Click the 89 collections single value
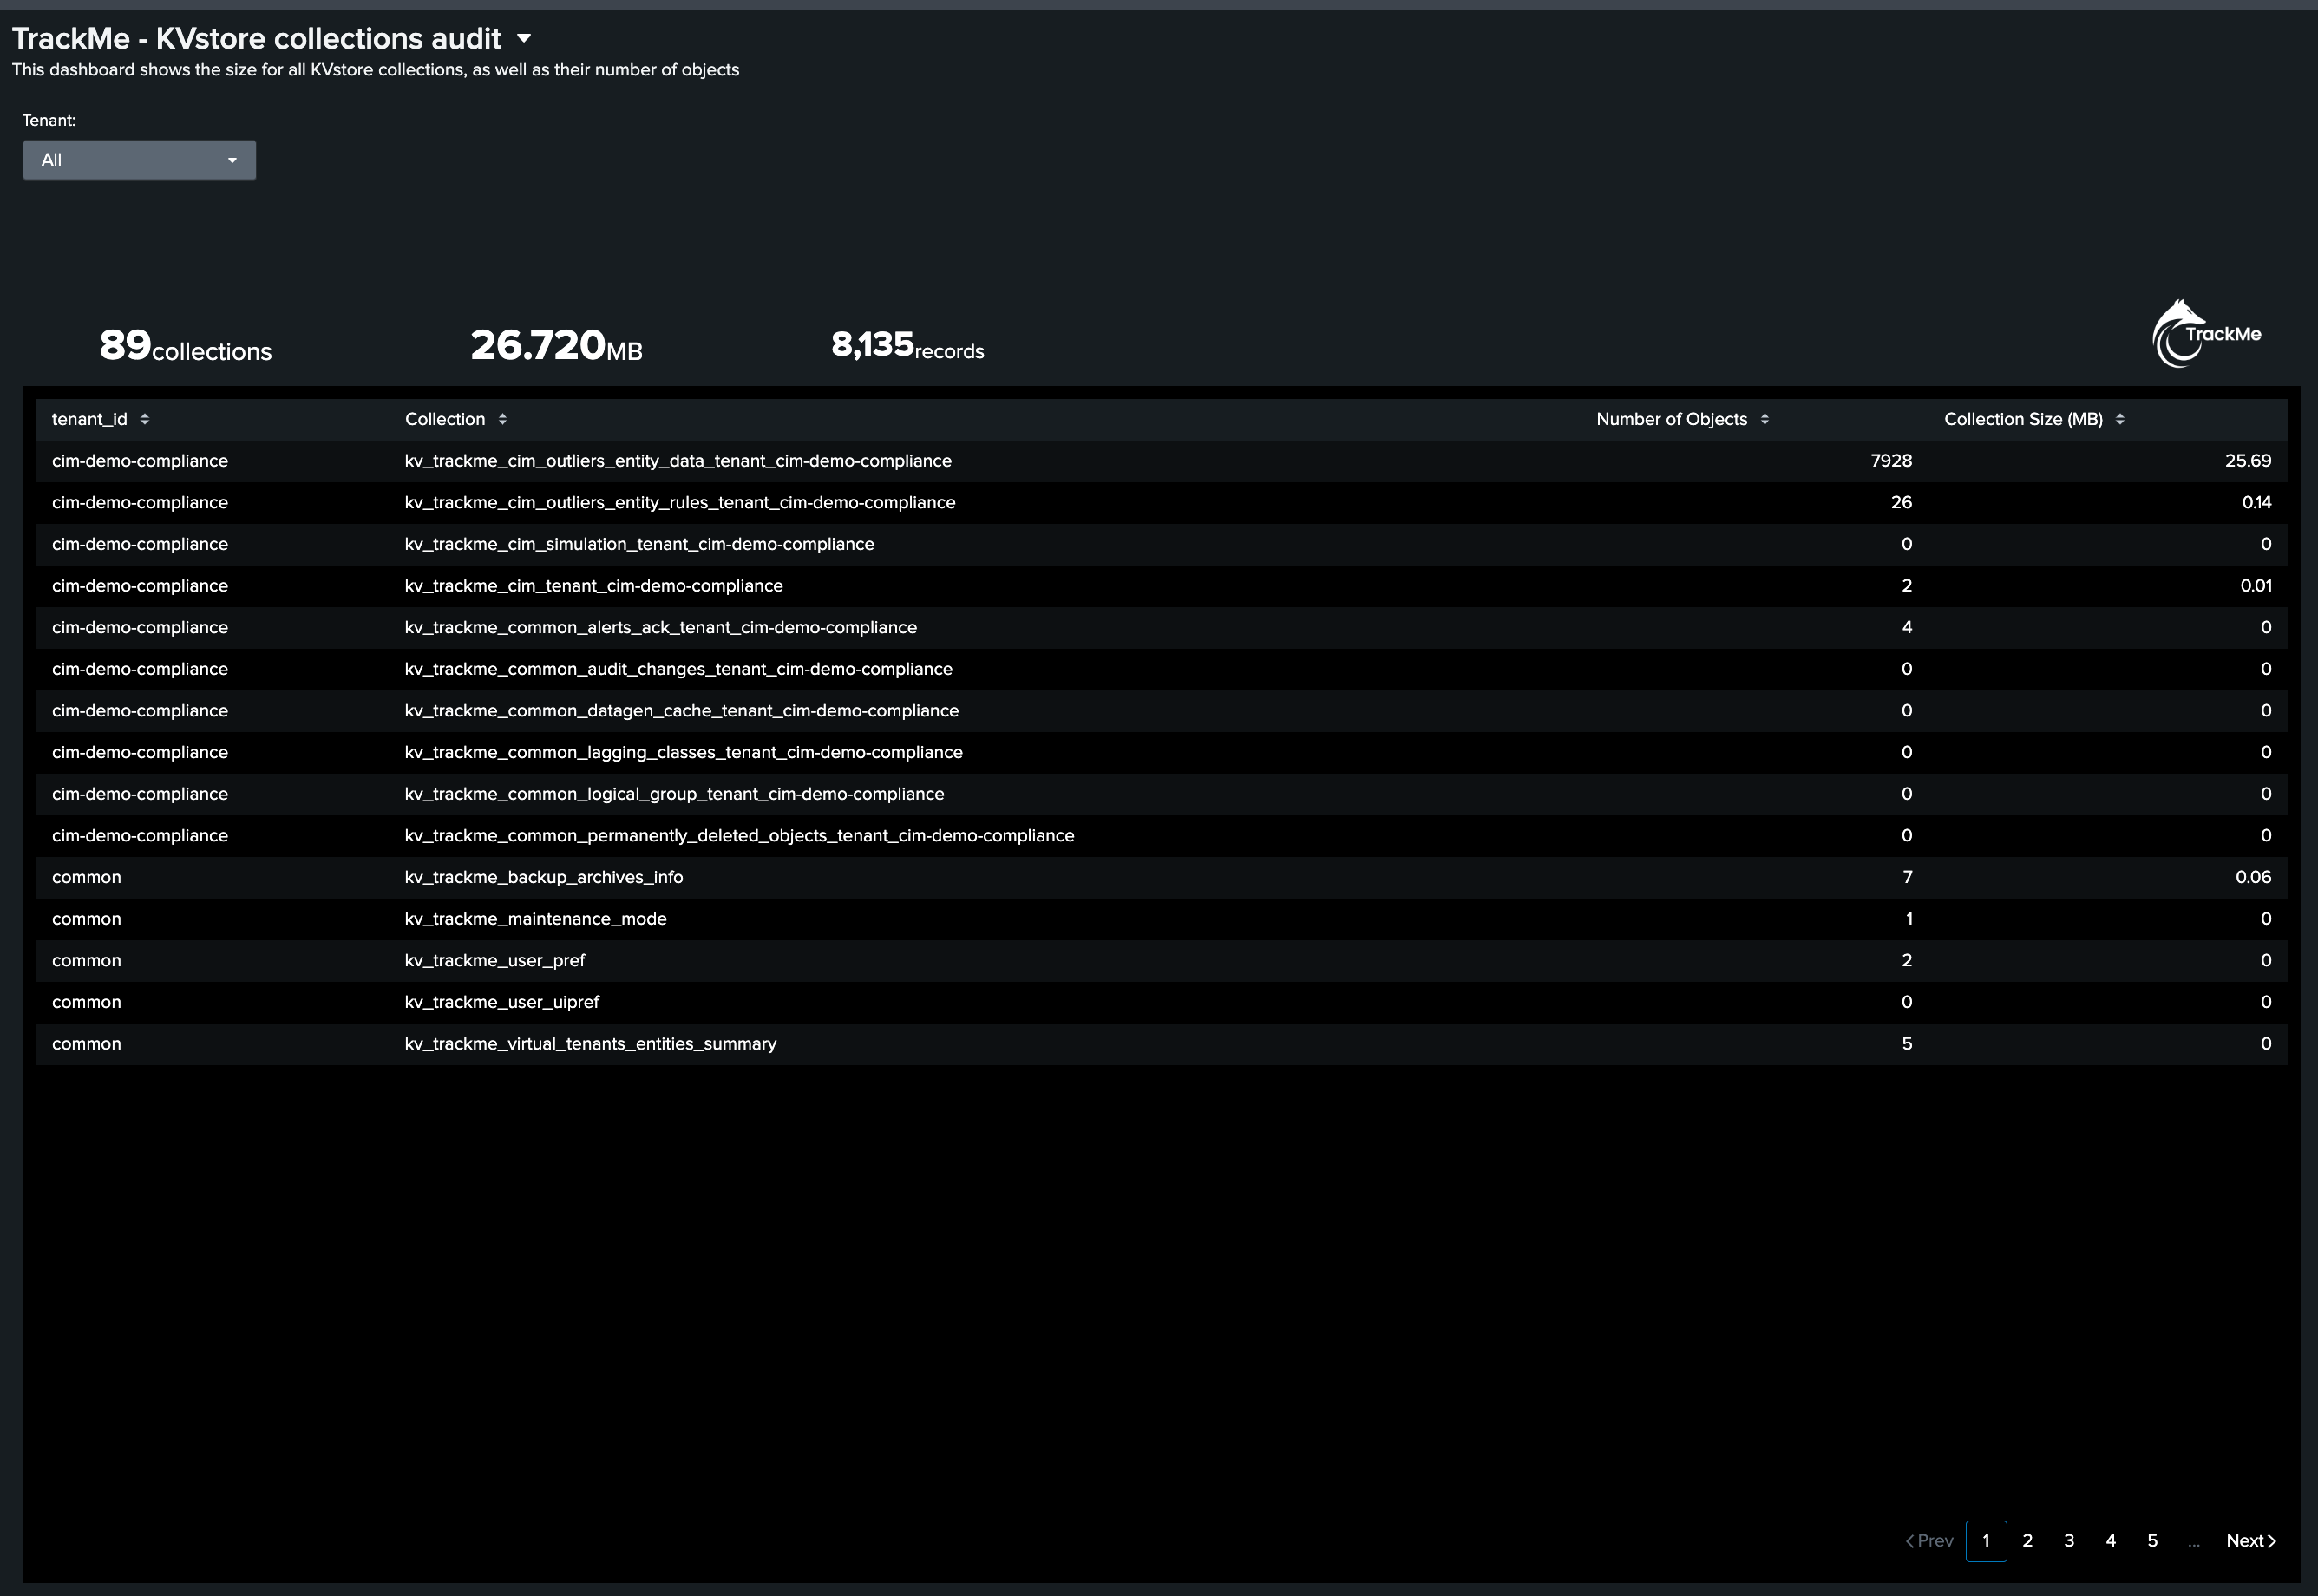Screen dimensions: 2318x1596 pos(186,346)
